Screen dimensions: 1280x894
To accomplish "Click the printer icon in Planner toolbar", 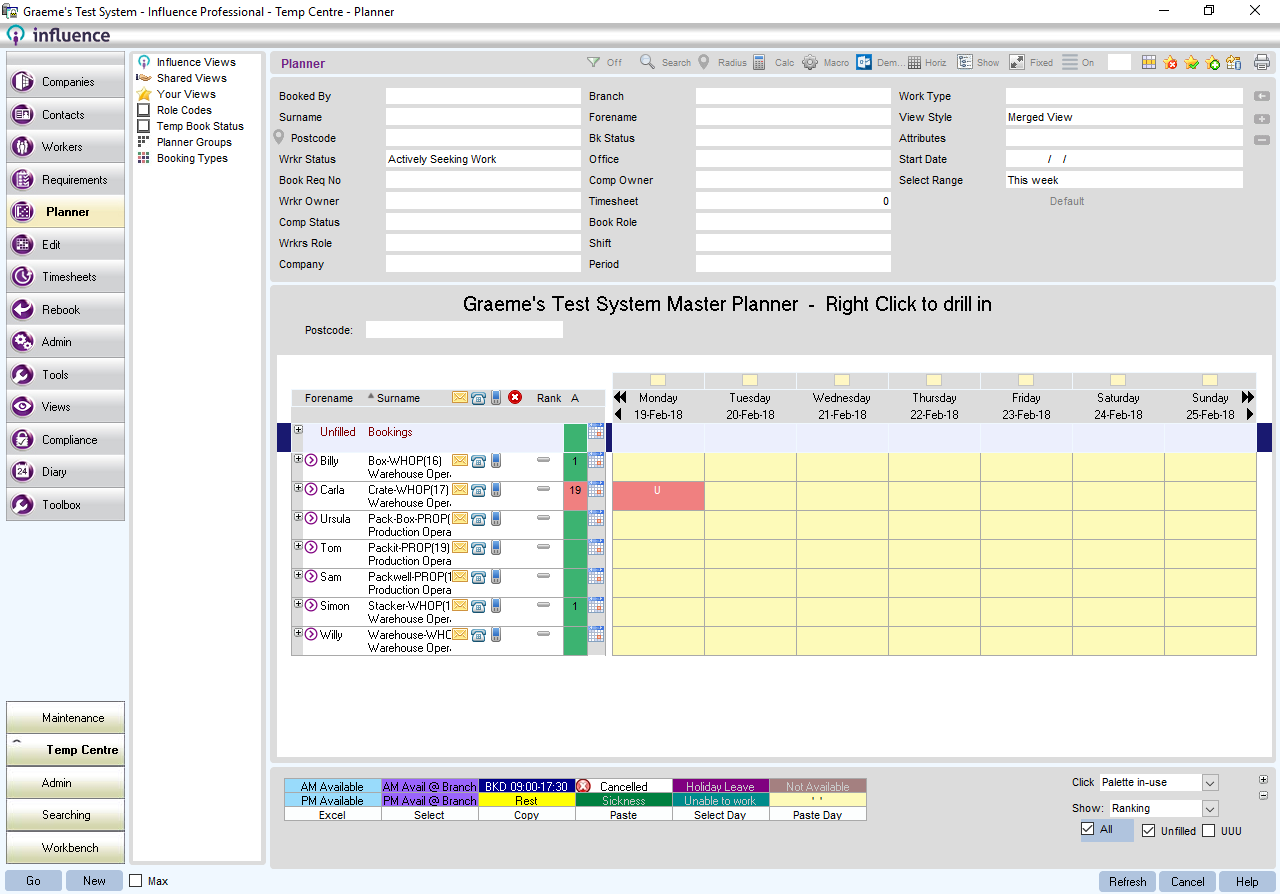I will (1262, 62).
